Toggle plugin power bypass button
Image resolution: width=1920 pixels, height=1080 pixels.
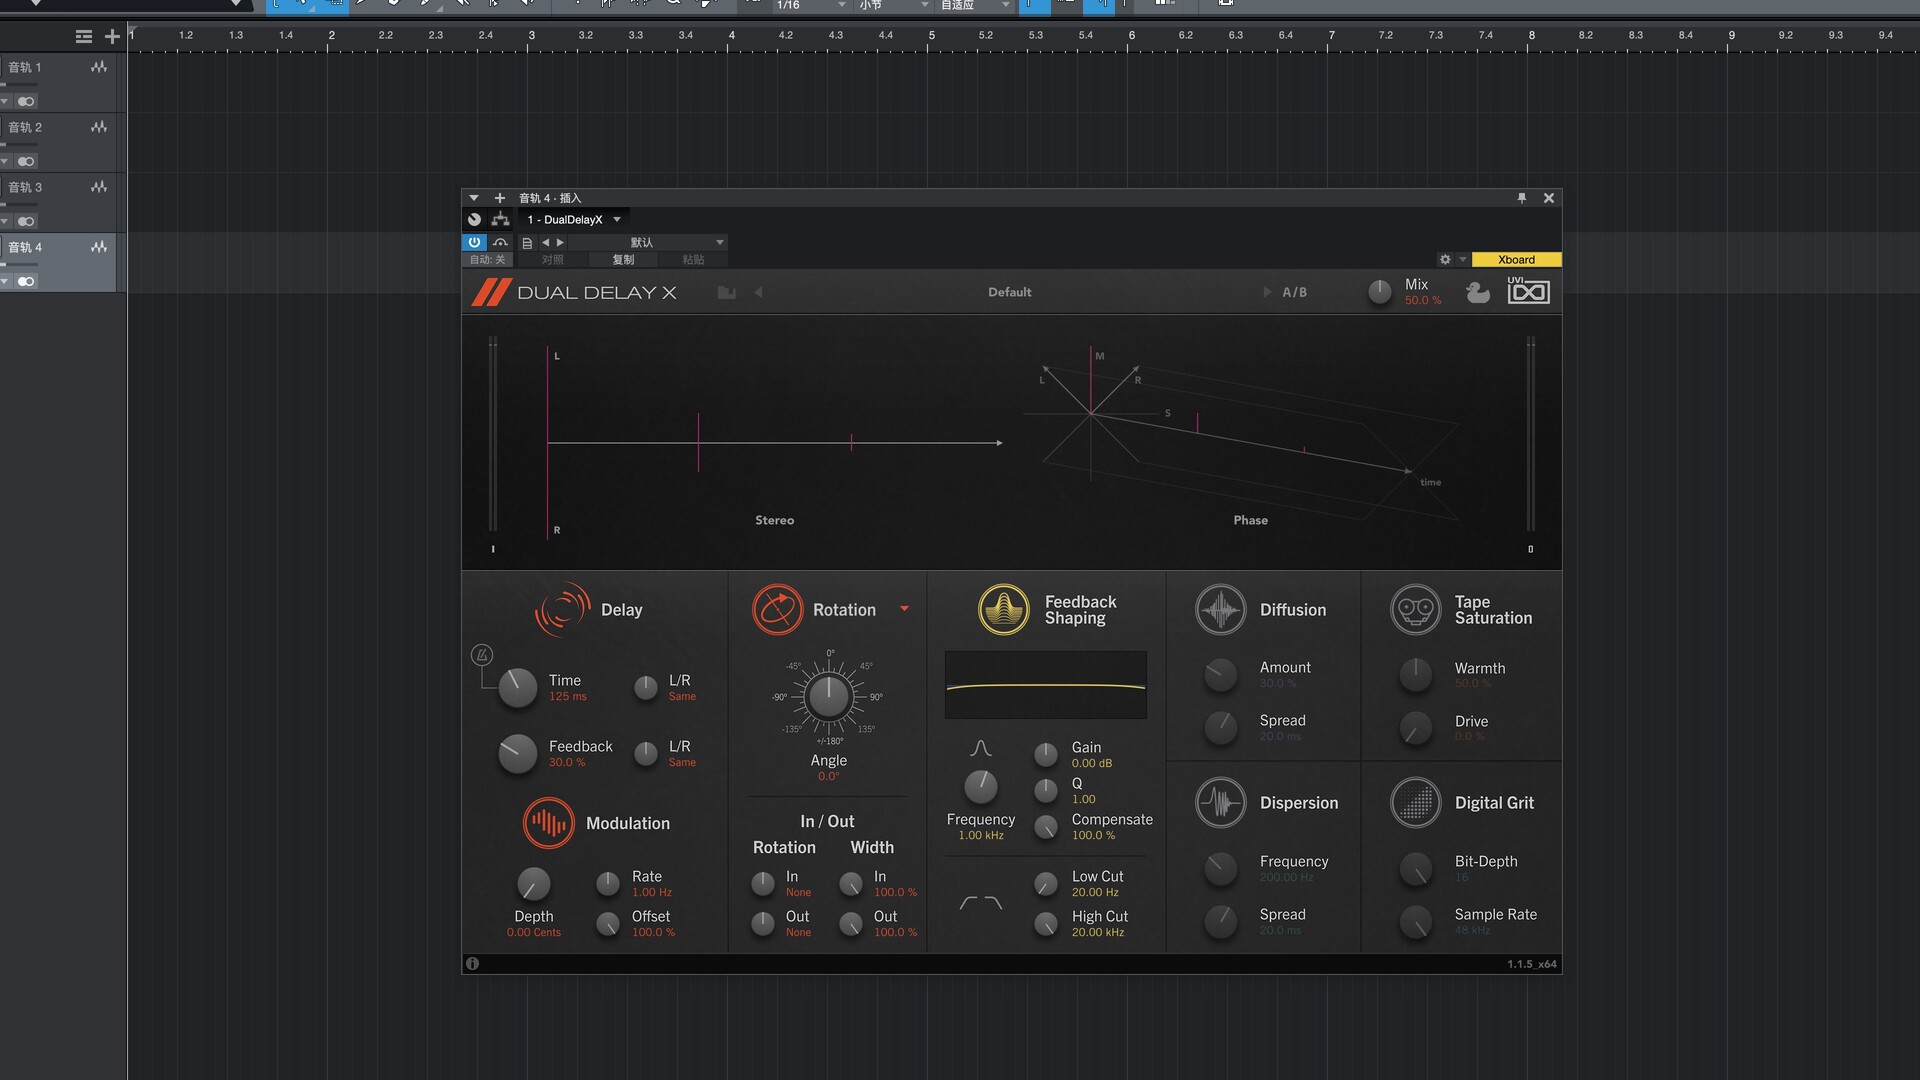point(474,242)
